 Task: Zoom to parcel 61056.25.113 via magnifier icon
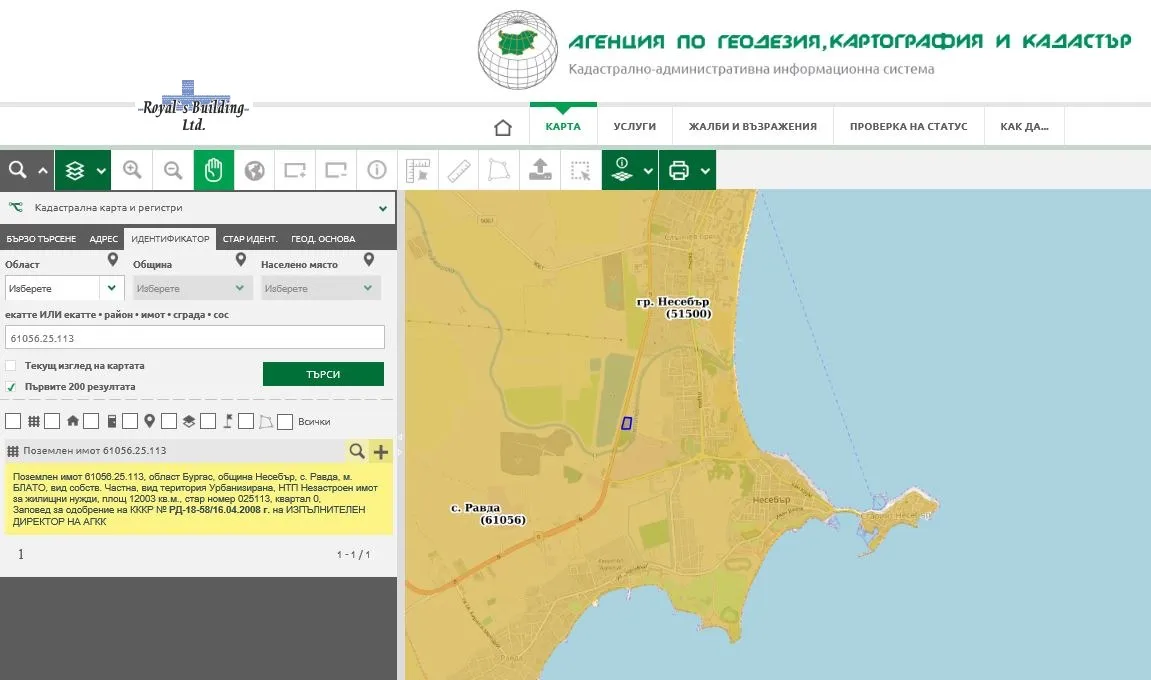click(356, 452)
